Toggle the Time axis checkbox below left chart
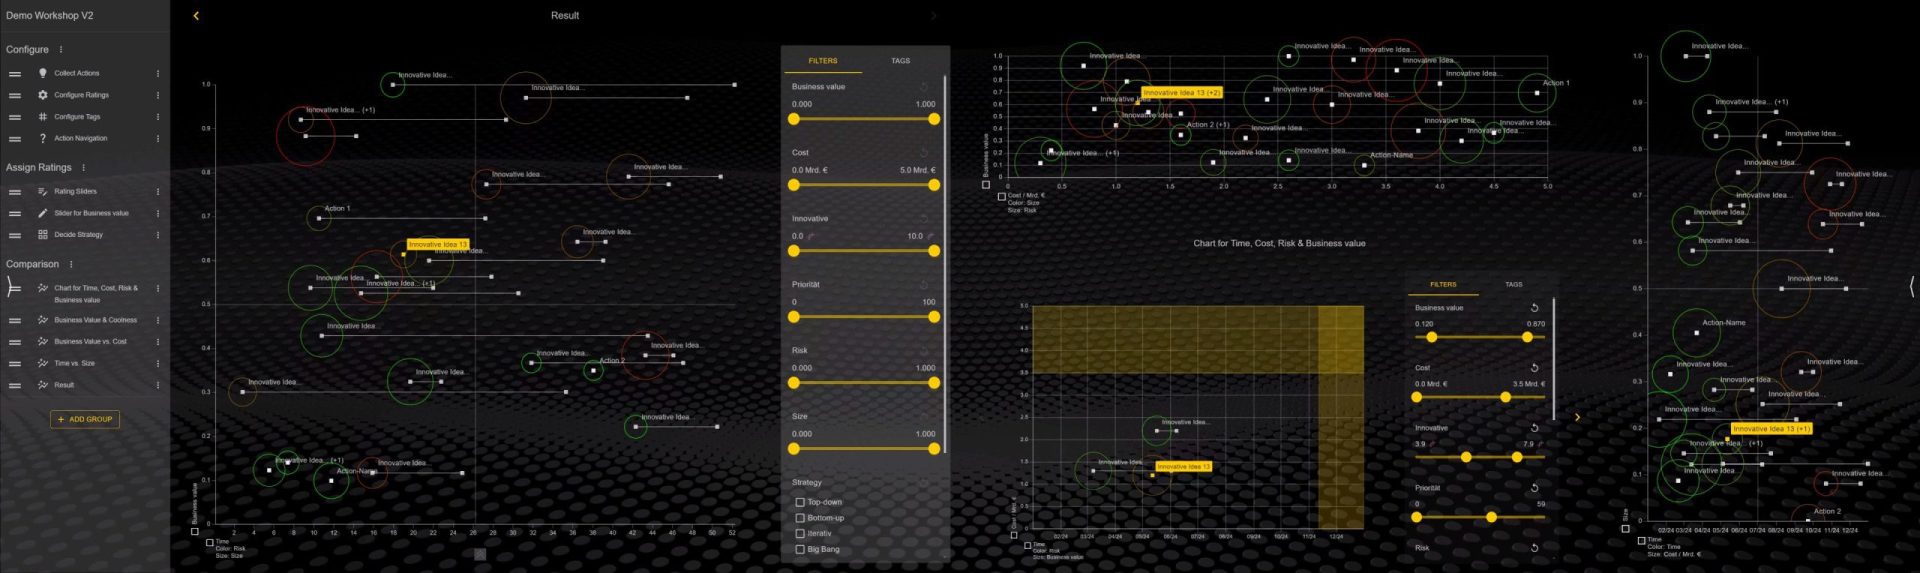This screenshot has width=1920, height=573. pos(210,543)
